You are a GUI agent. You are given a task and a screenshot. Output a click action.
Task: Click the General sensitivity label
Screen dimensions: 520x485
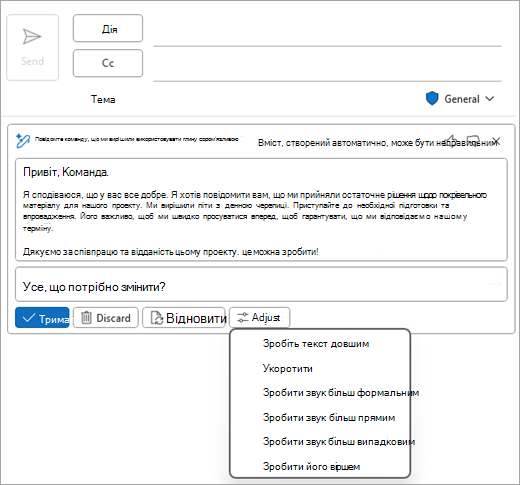click(462, 99)
